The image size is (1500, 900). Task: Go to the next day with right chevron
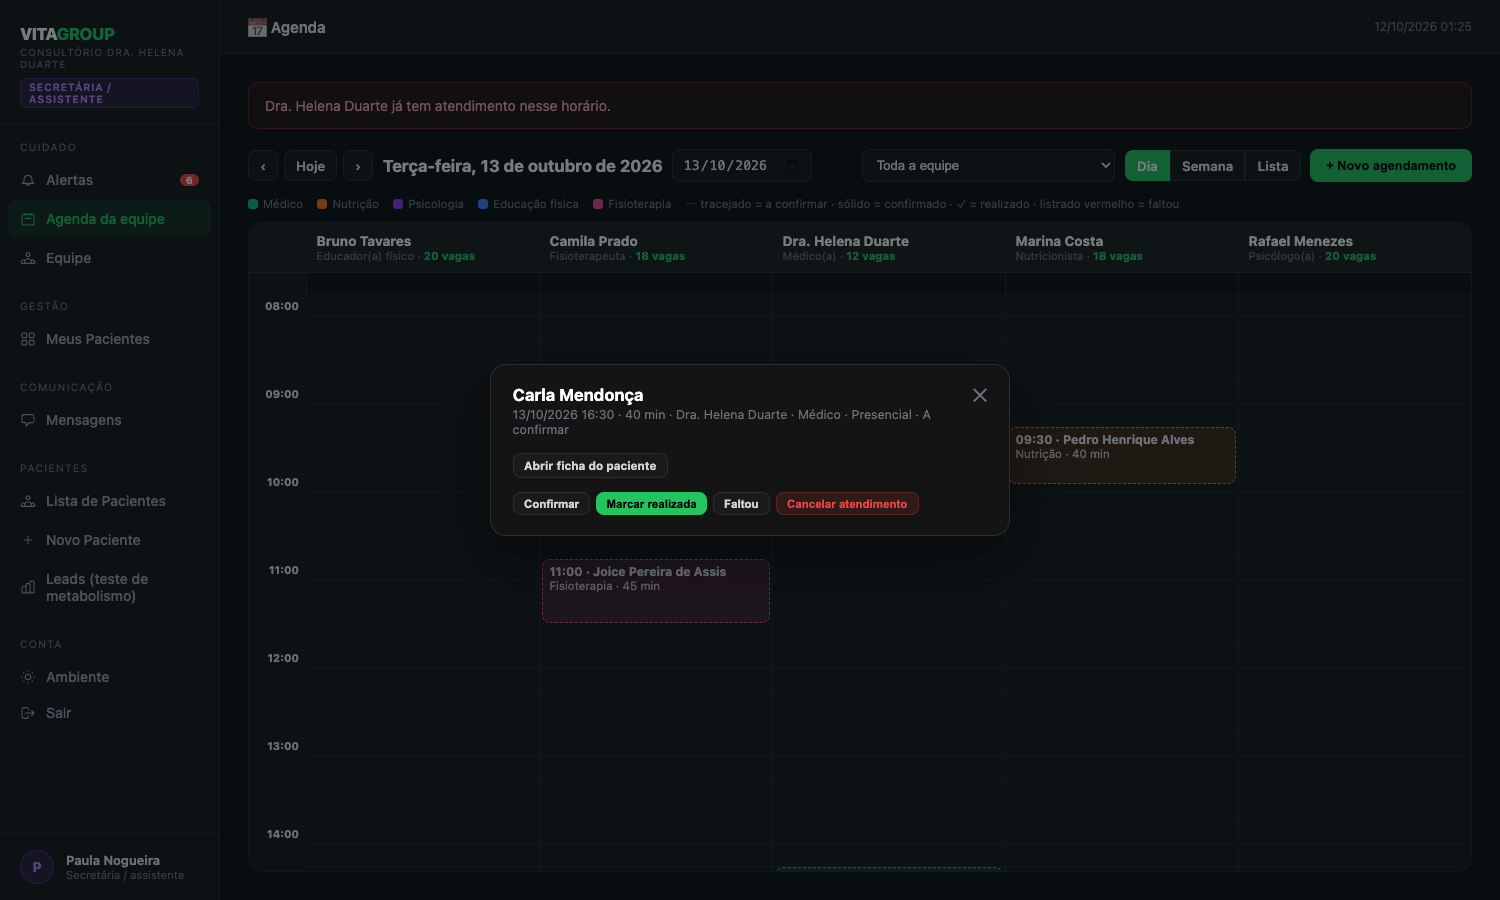358,166
